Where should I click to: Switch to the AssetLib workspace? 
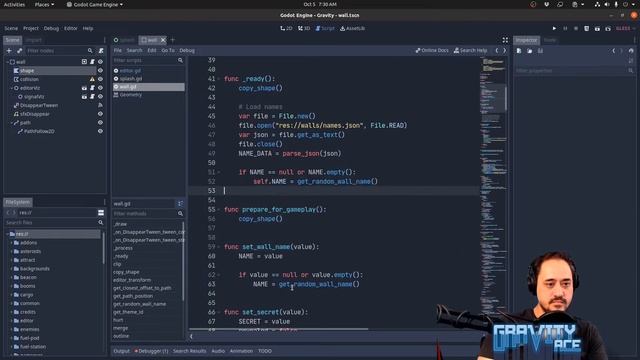coord(353,29)
